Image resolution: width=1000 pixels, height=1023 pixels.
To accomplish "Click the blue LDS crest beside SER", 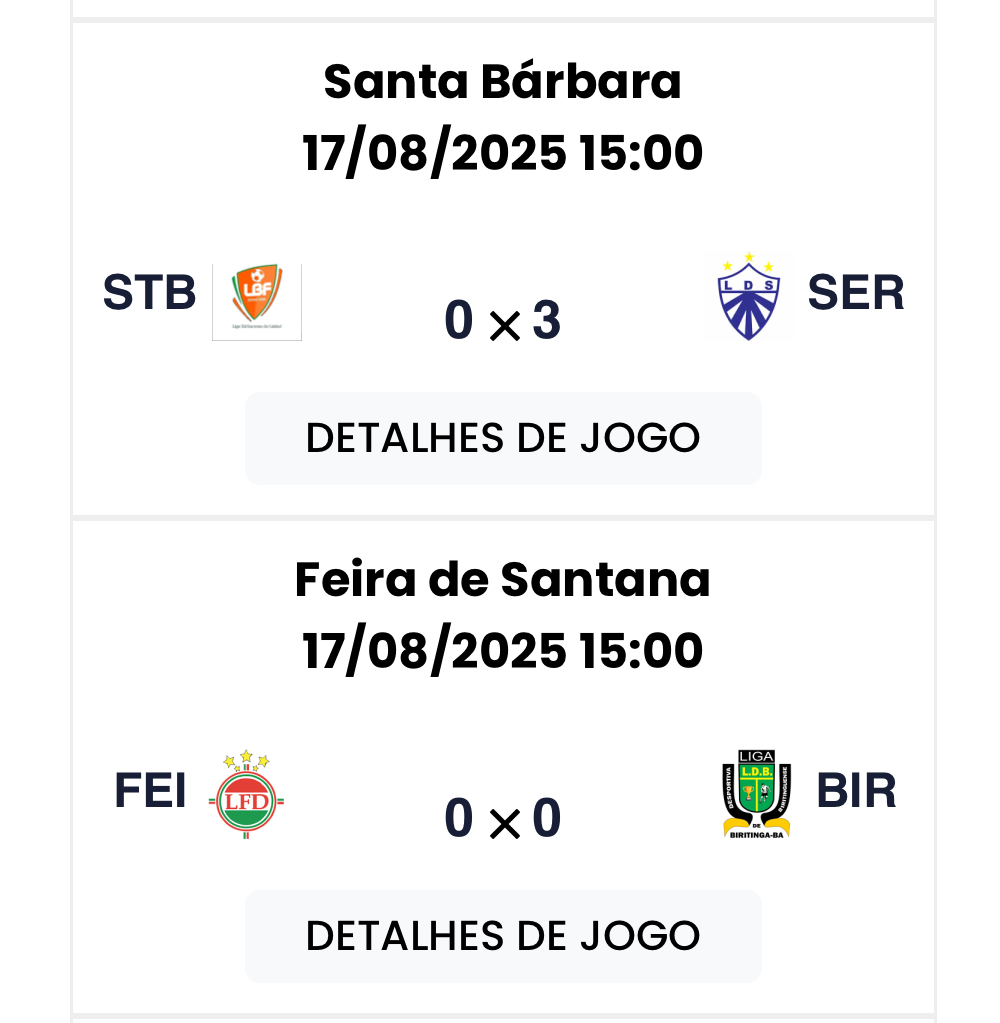I will 749,296.
